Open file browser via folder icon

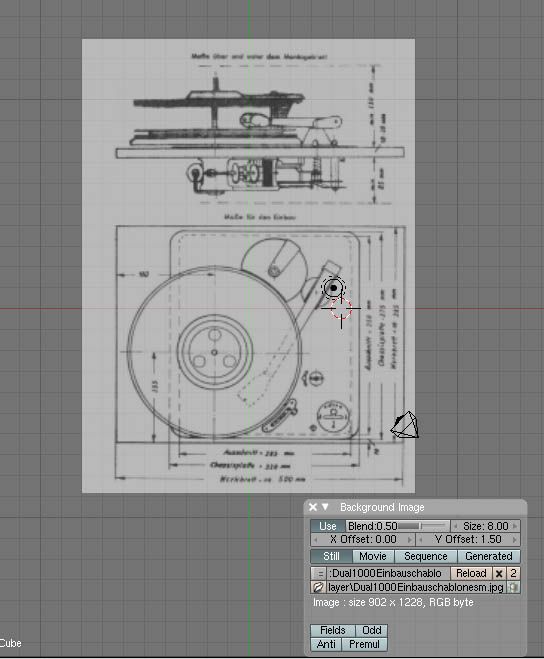pyautogui.click(x=318, y=587)
